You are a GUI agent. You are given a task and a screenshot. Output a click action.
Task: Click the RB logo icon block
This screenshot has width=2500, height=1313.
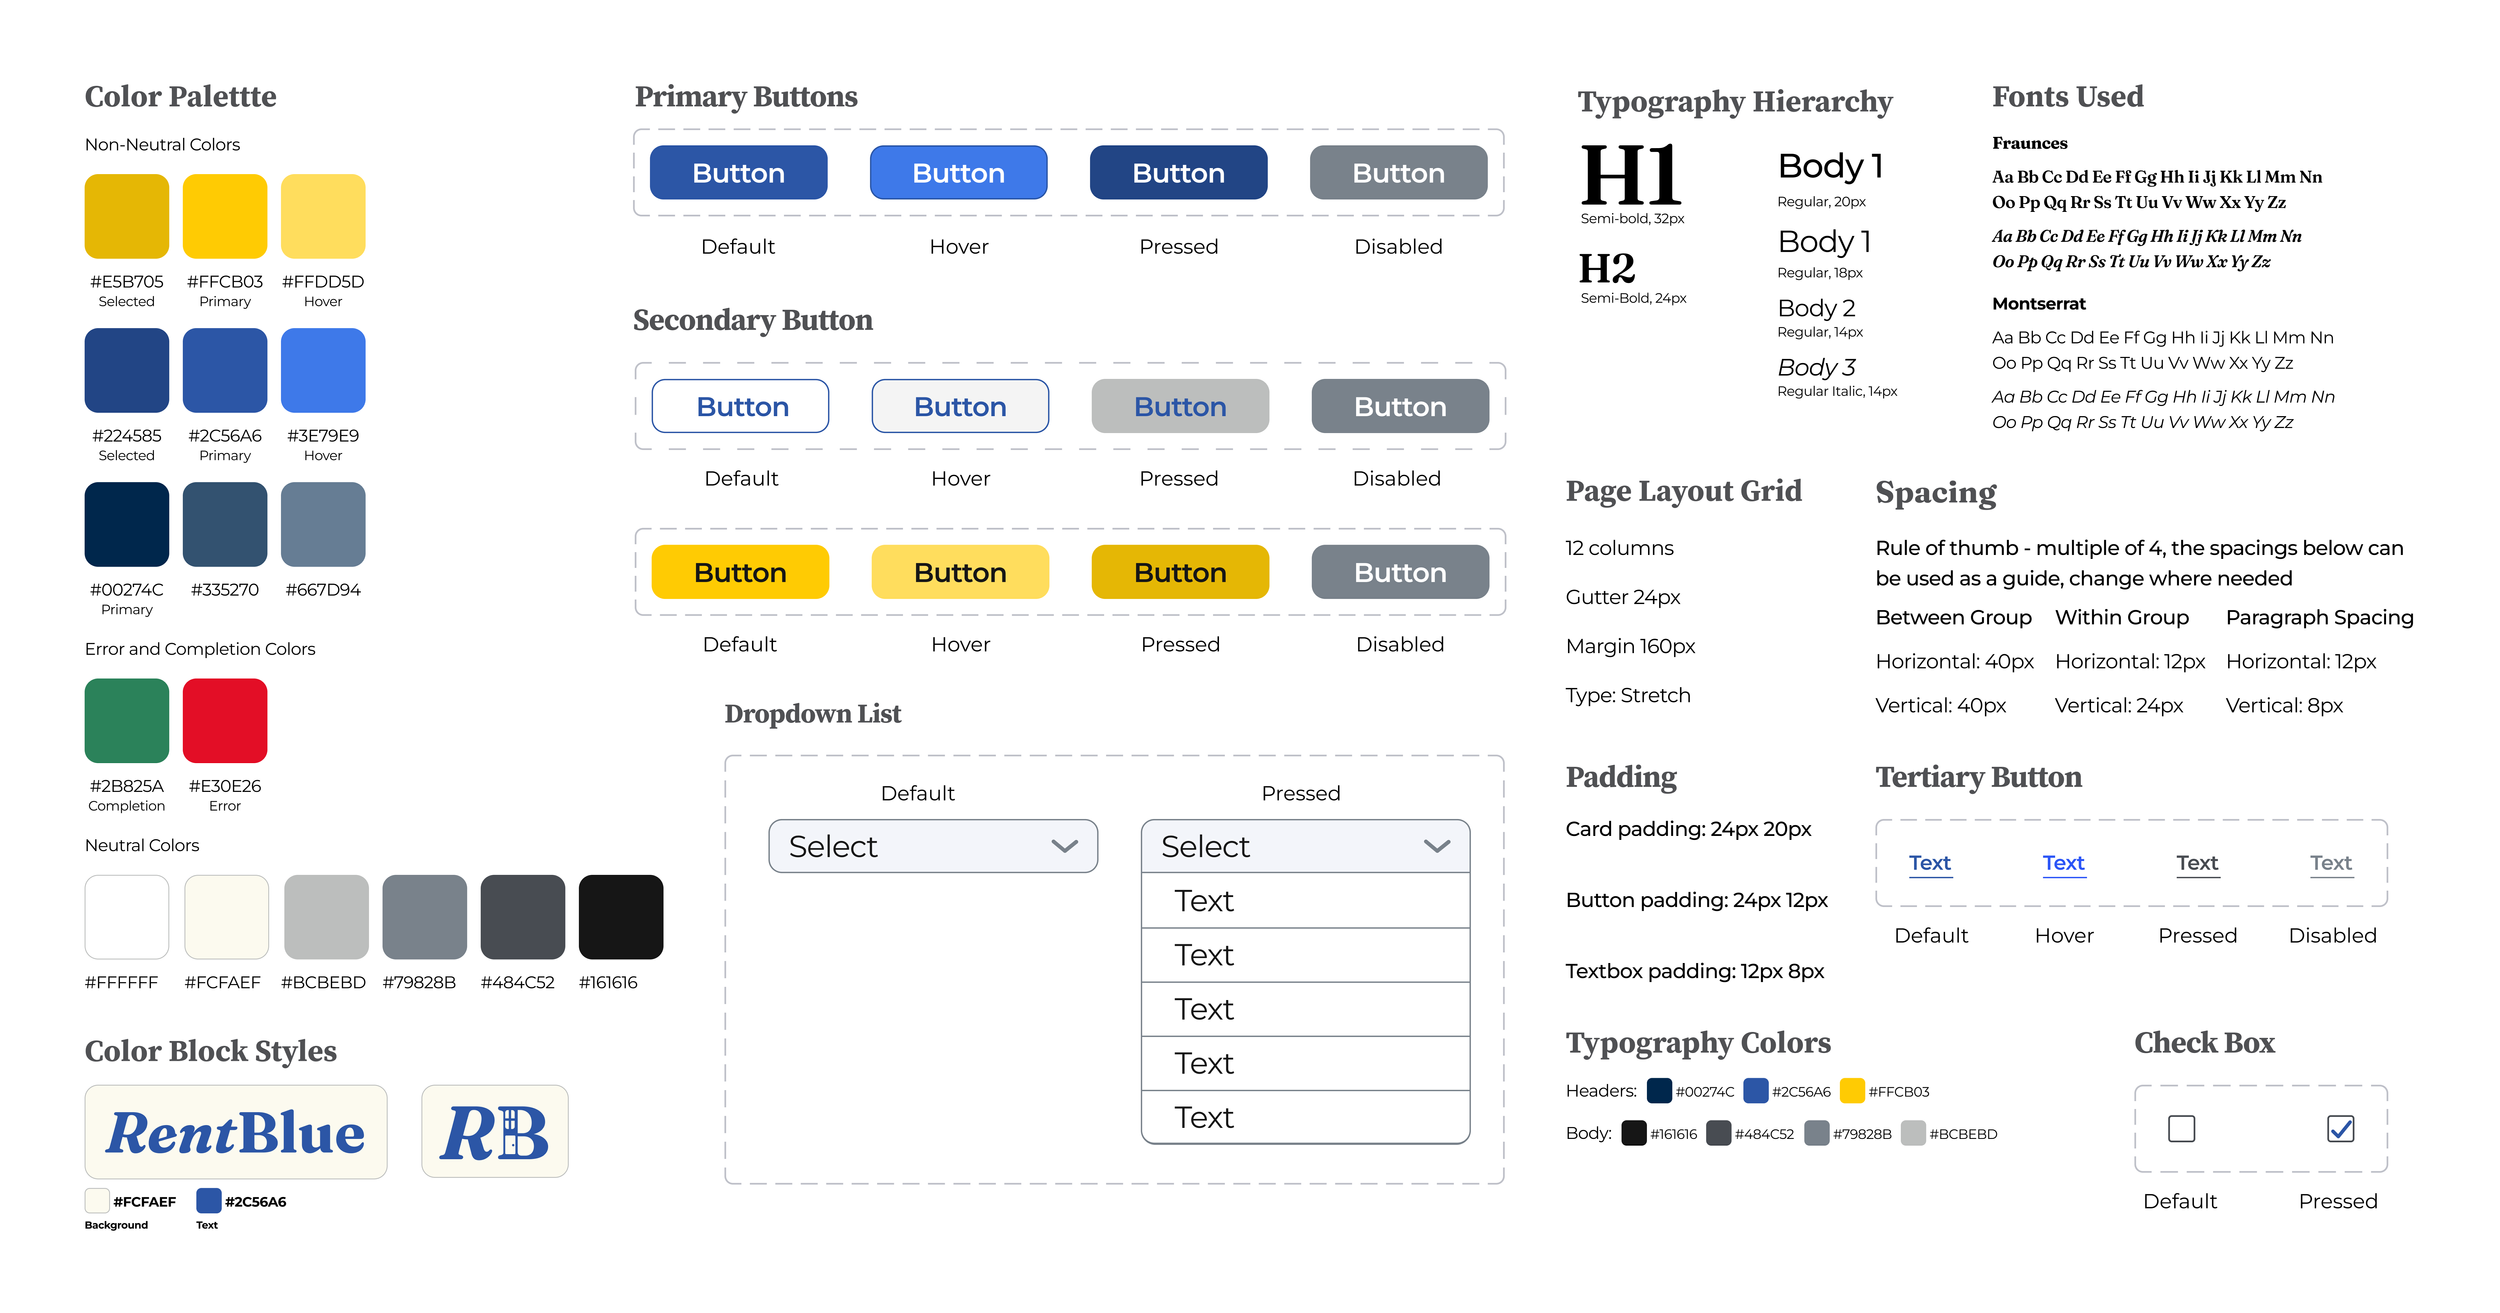[x=494, y=1131]
